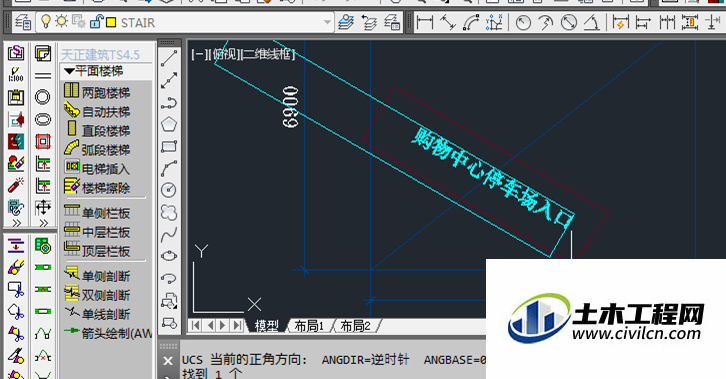The height and width of the screenshot is (379, 726).
Task: Close the command line window with X
Action: pos(168,360)
